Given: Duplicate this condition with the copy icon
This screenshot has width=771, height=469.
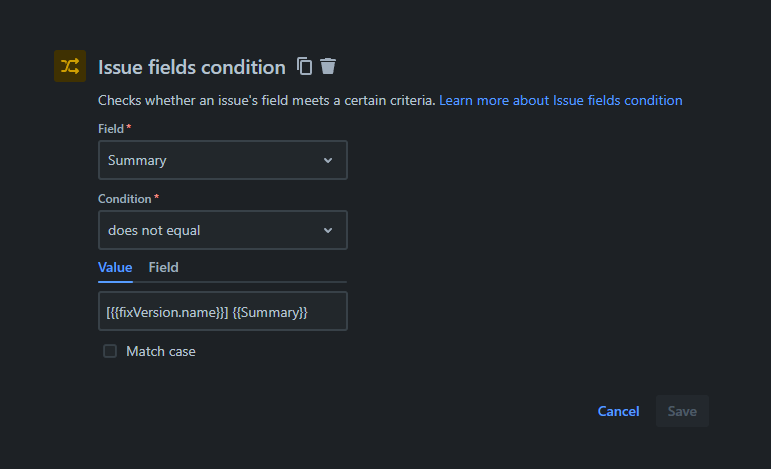Looking at the screenshot, I should [x=305, y=67].
